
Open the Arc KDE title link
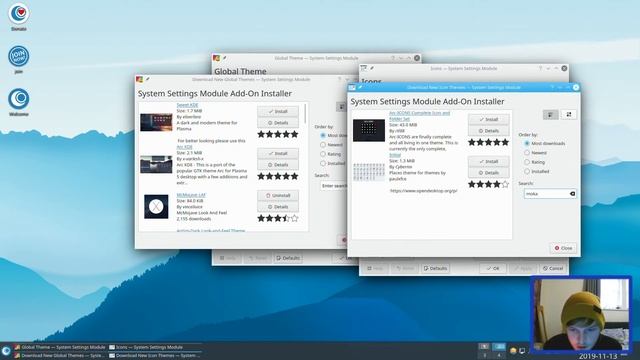[x=184, y=147]
